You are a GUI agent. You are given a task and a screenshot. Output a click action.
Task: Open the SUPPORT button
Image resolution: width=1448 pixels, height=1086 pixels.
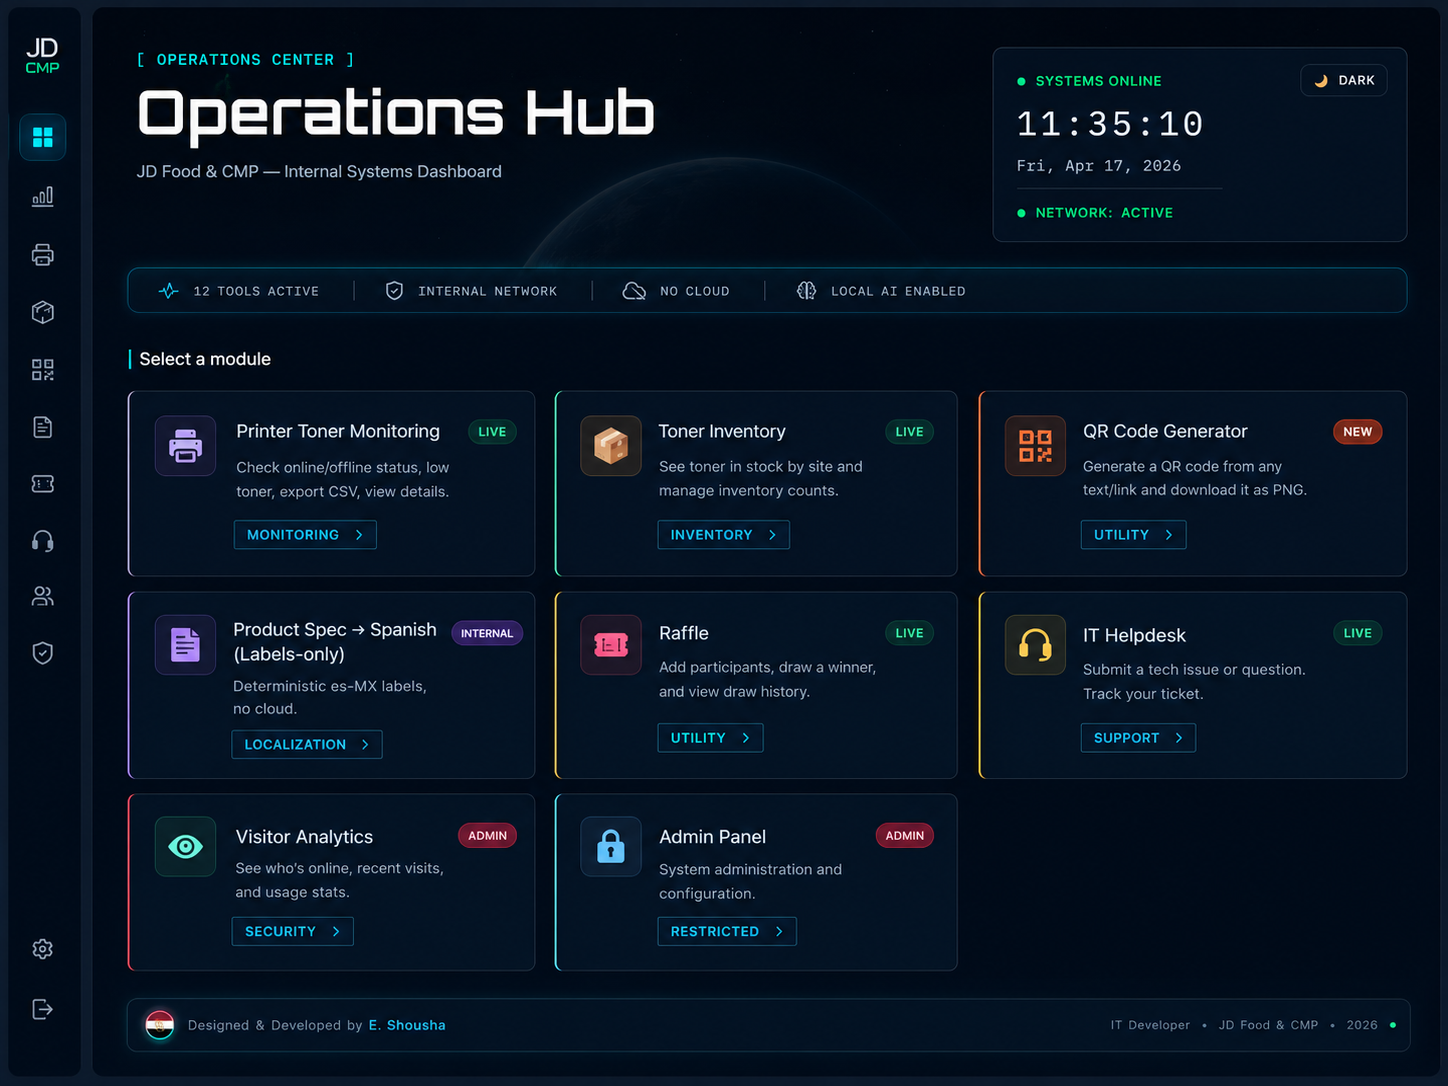[x=1138, y=738]
